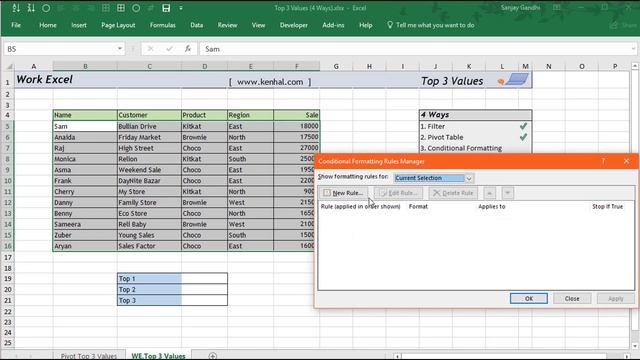Click New Rule button in Rules Manager
Viewport: 640px width, 360px height.
343,193
